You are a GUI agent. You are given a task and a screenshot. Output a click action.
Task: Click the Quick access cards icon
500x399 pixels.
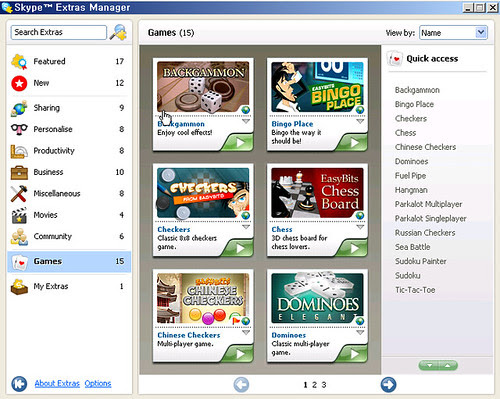tap(395, 59)
